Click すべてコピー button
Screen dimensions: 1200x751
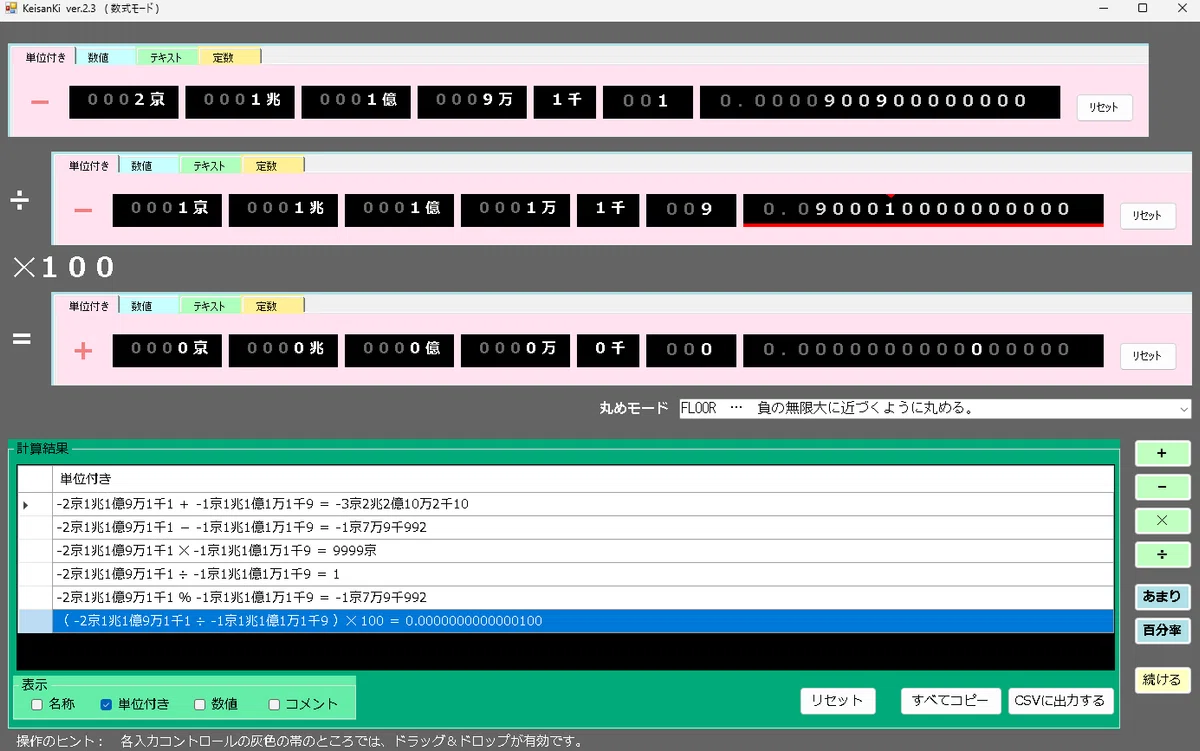point(951,701)
